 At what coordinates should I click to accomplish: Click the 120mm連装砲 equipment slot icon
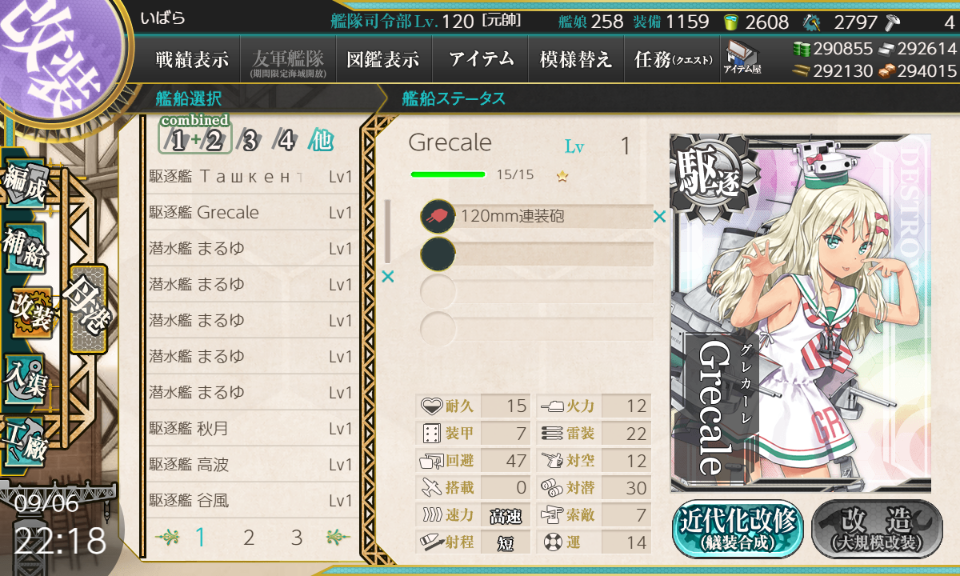(x=438, y=216)
